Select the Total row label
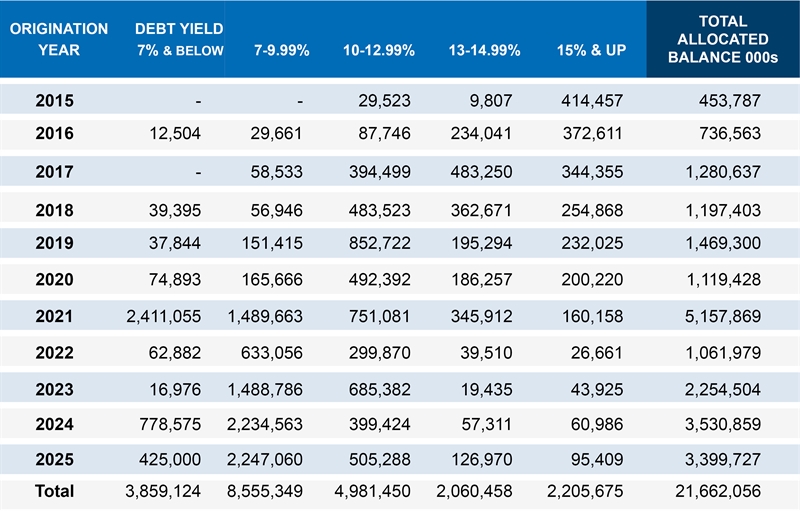This screenshot has width=800, height=511. [x=55, y=491]
